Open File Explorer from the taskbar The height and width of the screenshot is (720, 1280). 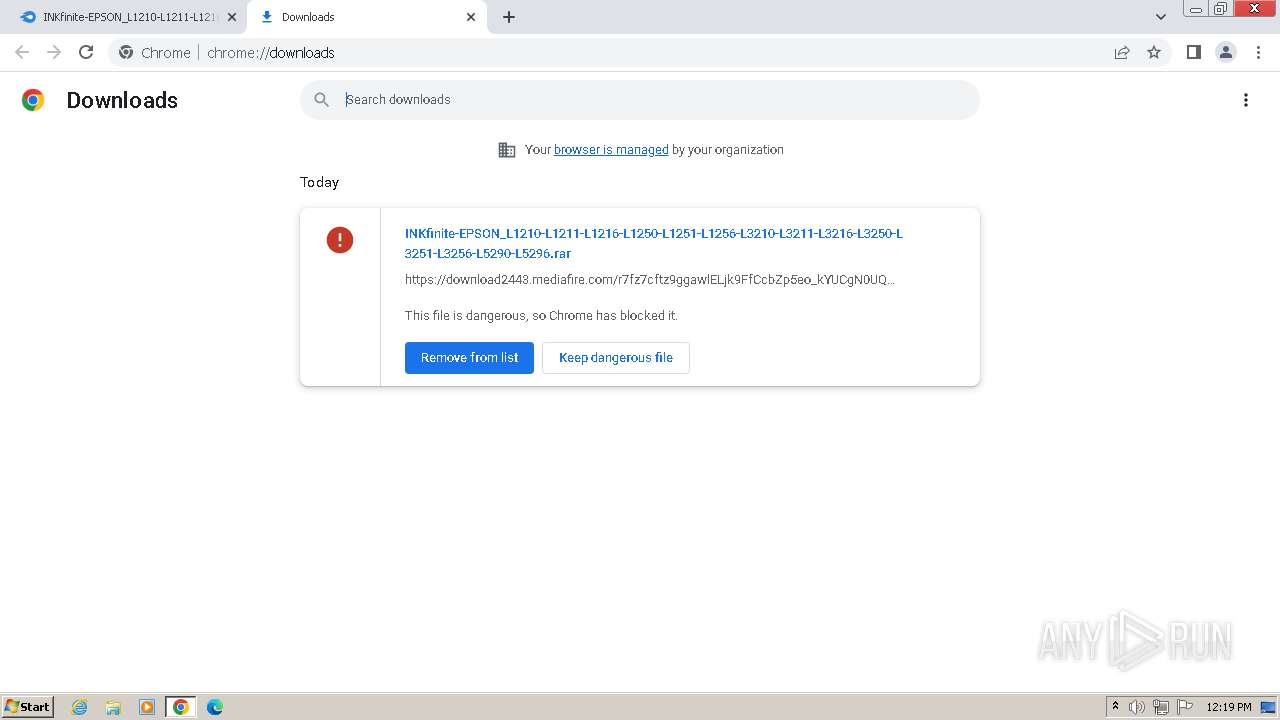point(113,707)
